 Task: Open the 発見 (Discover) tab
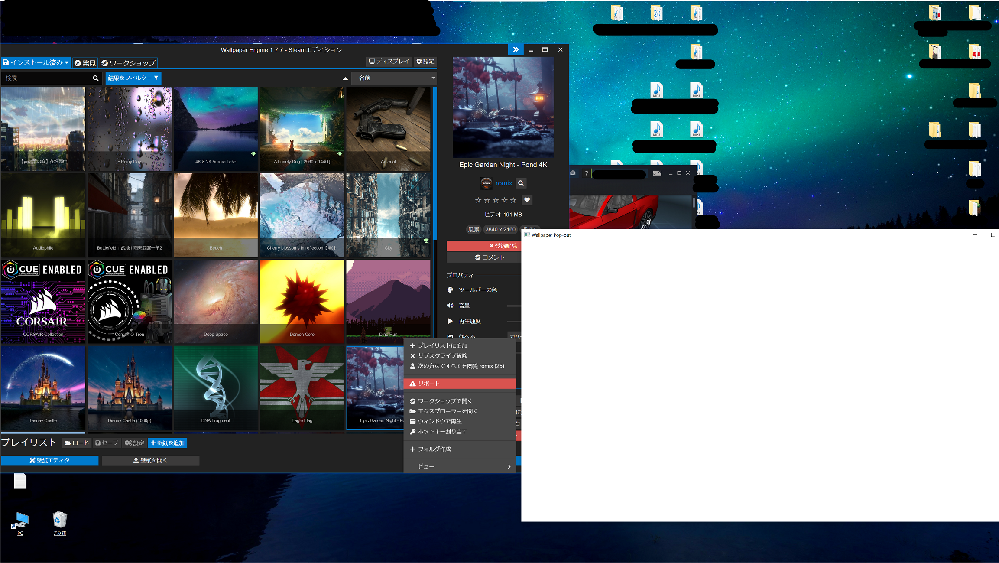coord(85,62)
